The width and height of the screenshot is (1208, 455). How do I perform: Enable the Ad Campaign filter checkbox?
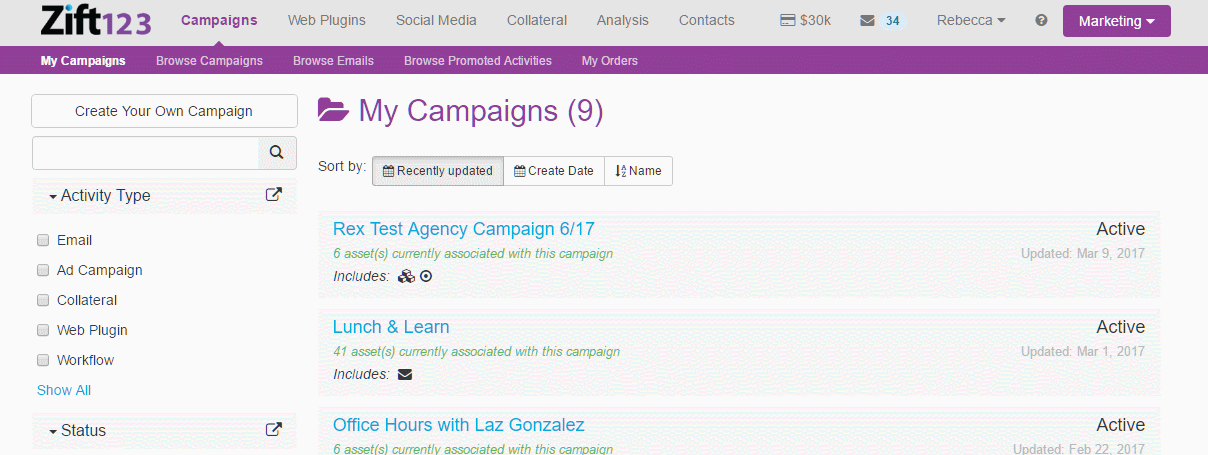click(43, 270)
